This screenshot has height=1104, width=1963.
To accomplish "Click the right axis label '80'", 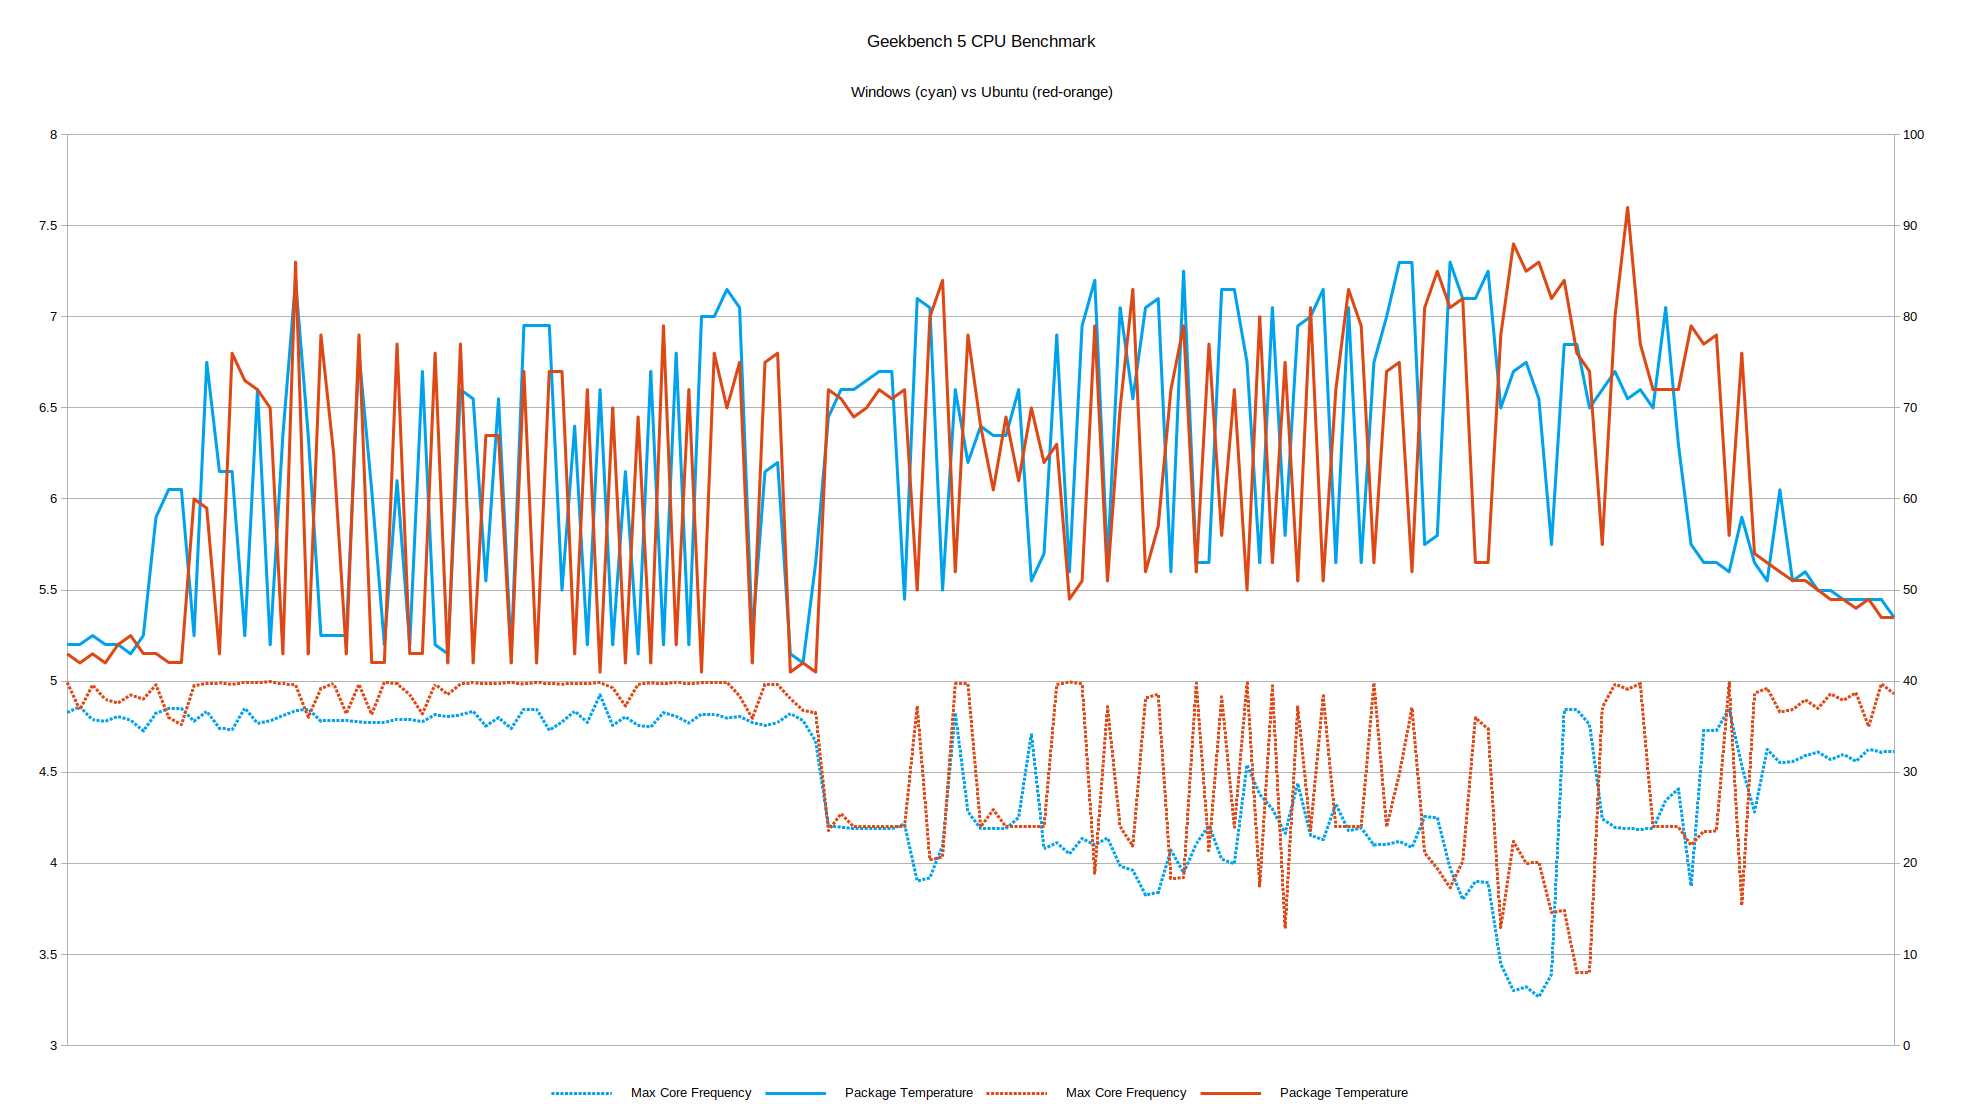I will pyautogui.click(x=1910, y=317).
